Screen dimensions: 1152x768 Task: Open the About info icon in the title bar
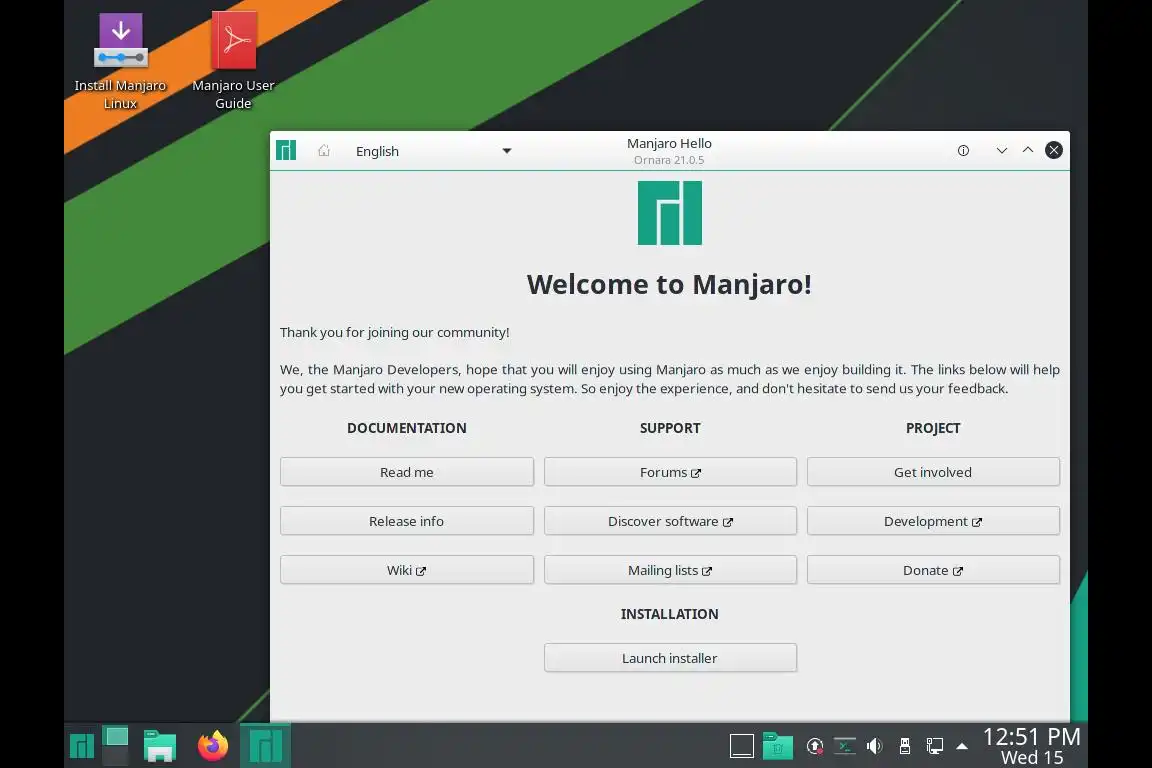(963, 151)
